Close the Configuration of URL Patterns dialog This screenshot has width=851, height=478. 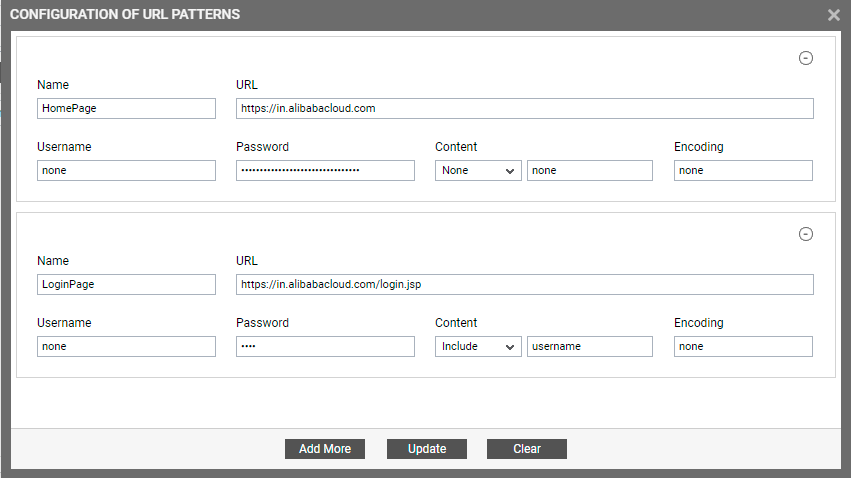pos(834,15)
